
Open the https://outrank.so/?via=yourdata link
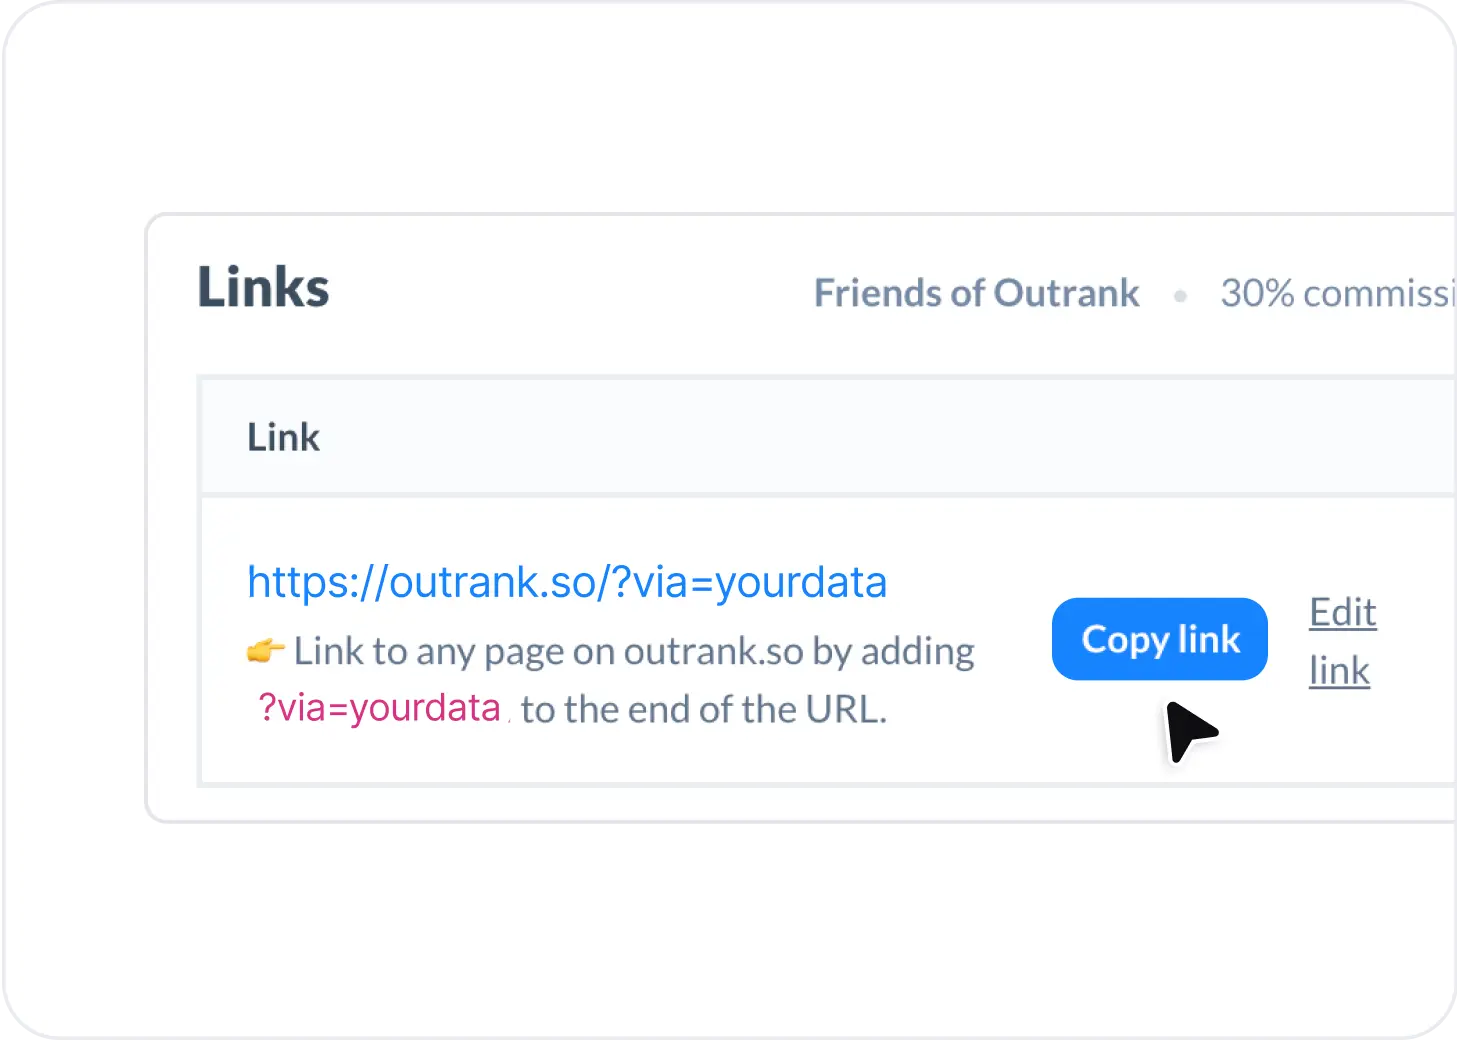coord(567,582)
